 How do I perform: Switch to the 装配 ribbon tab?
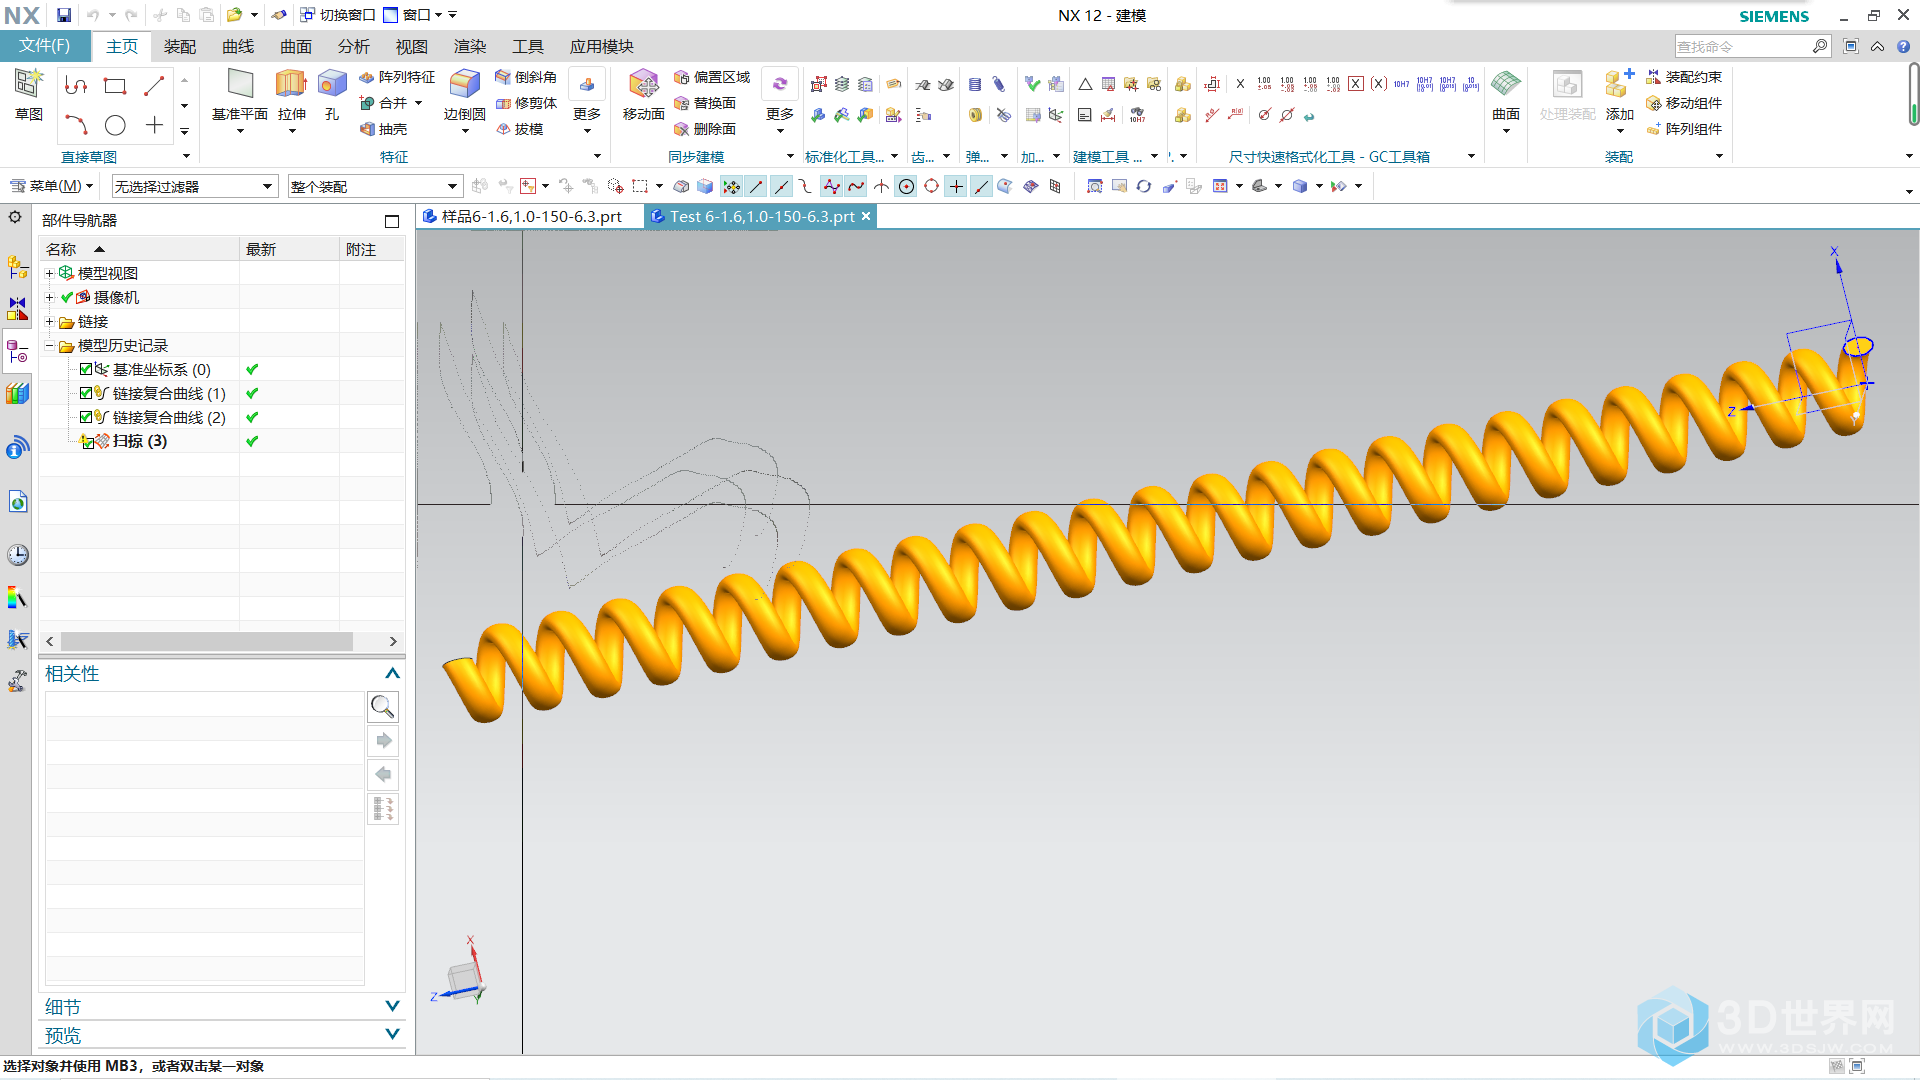click(x=180, y=46)
